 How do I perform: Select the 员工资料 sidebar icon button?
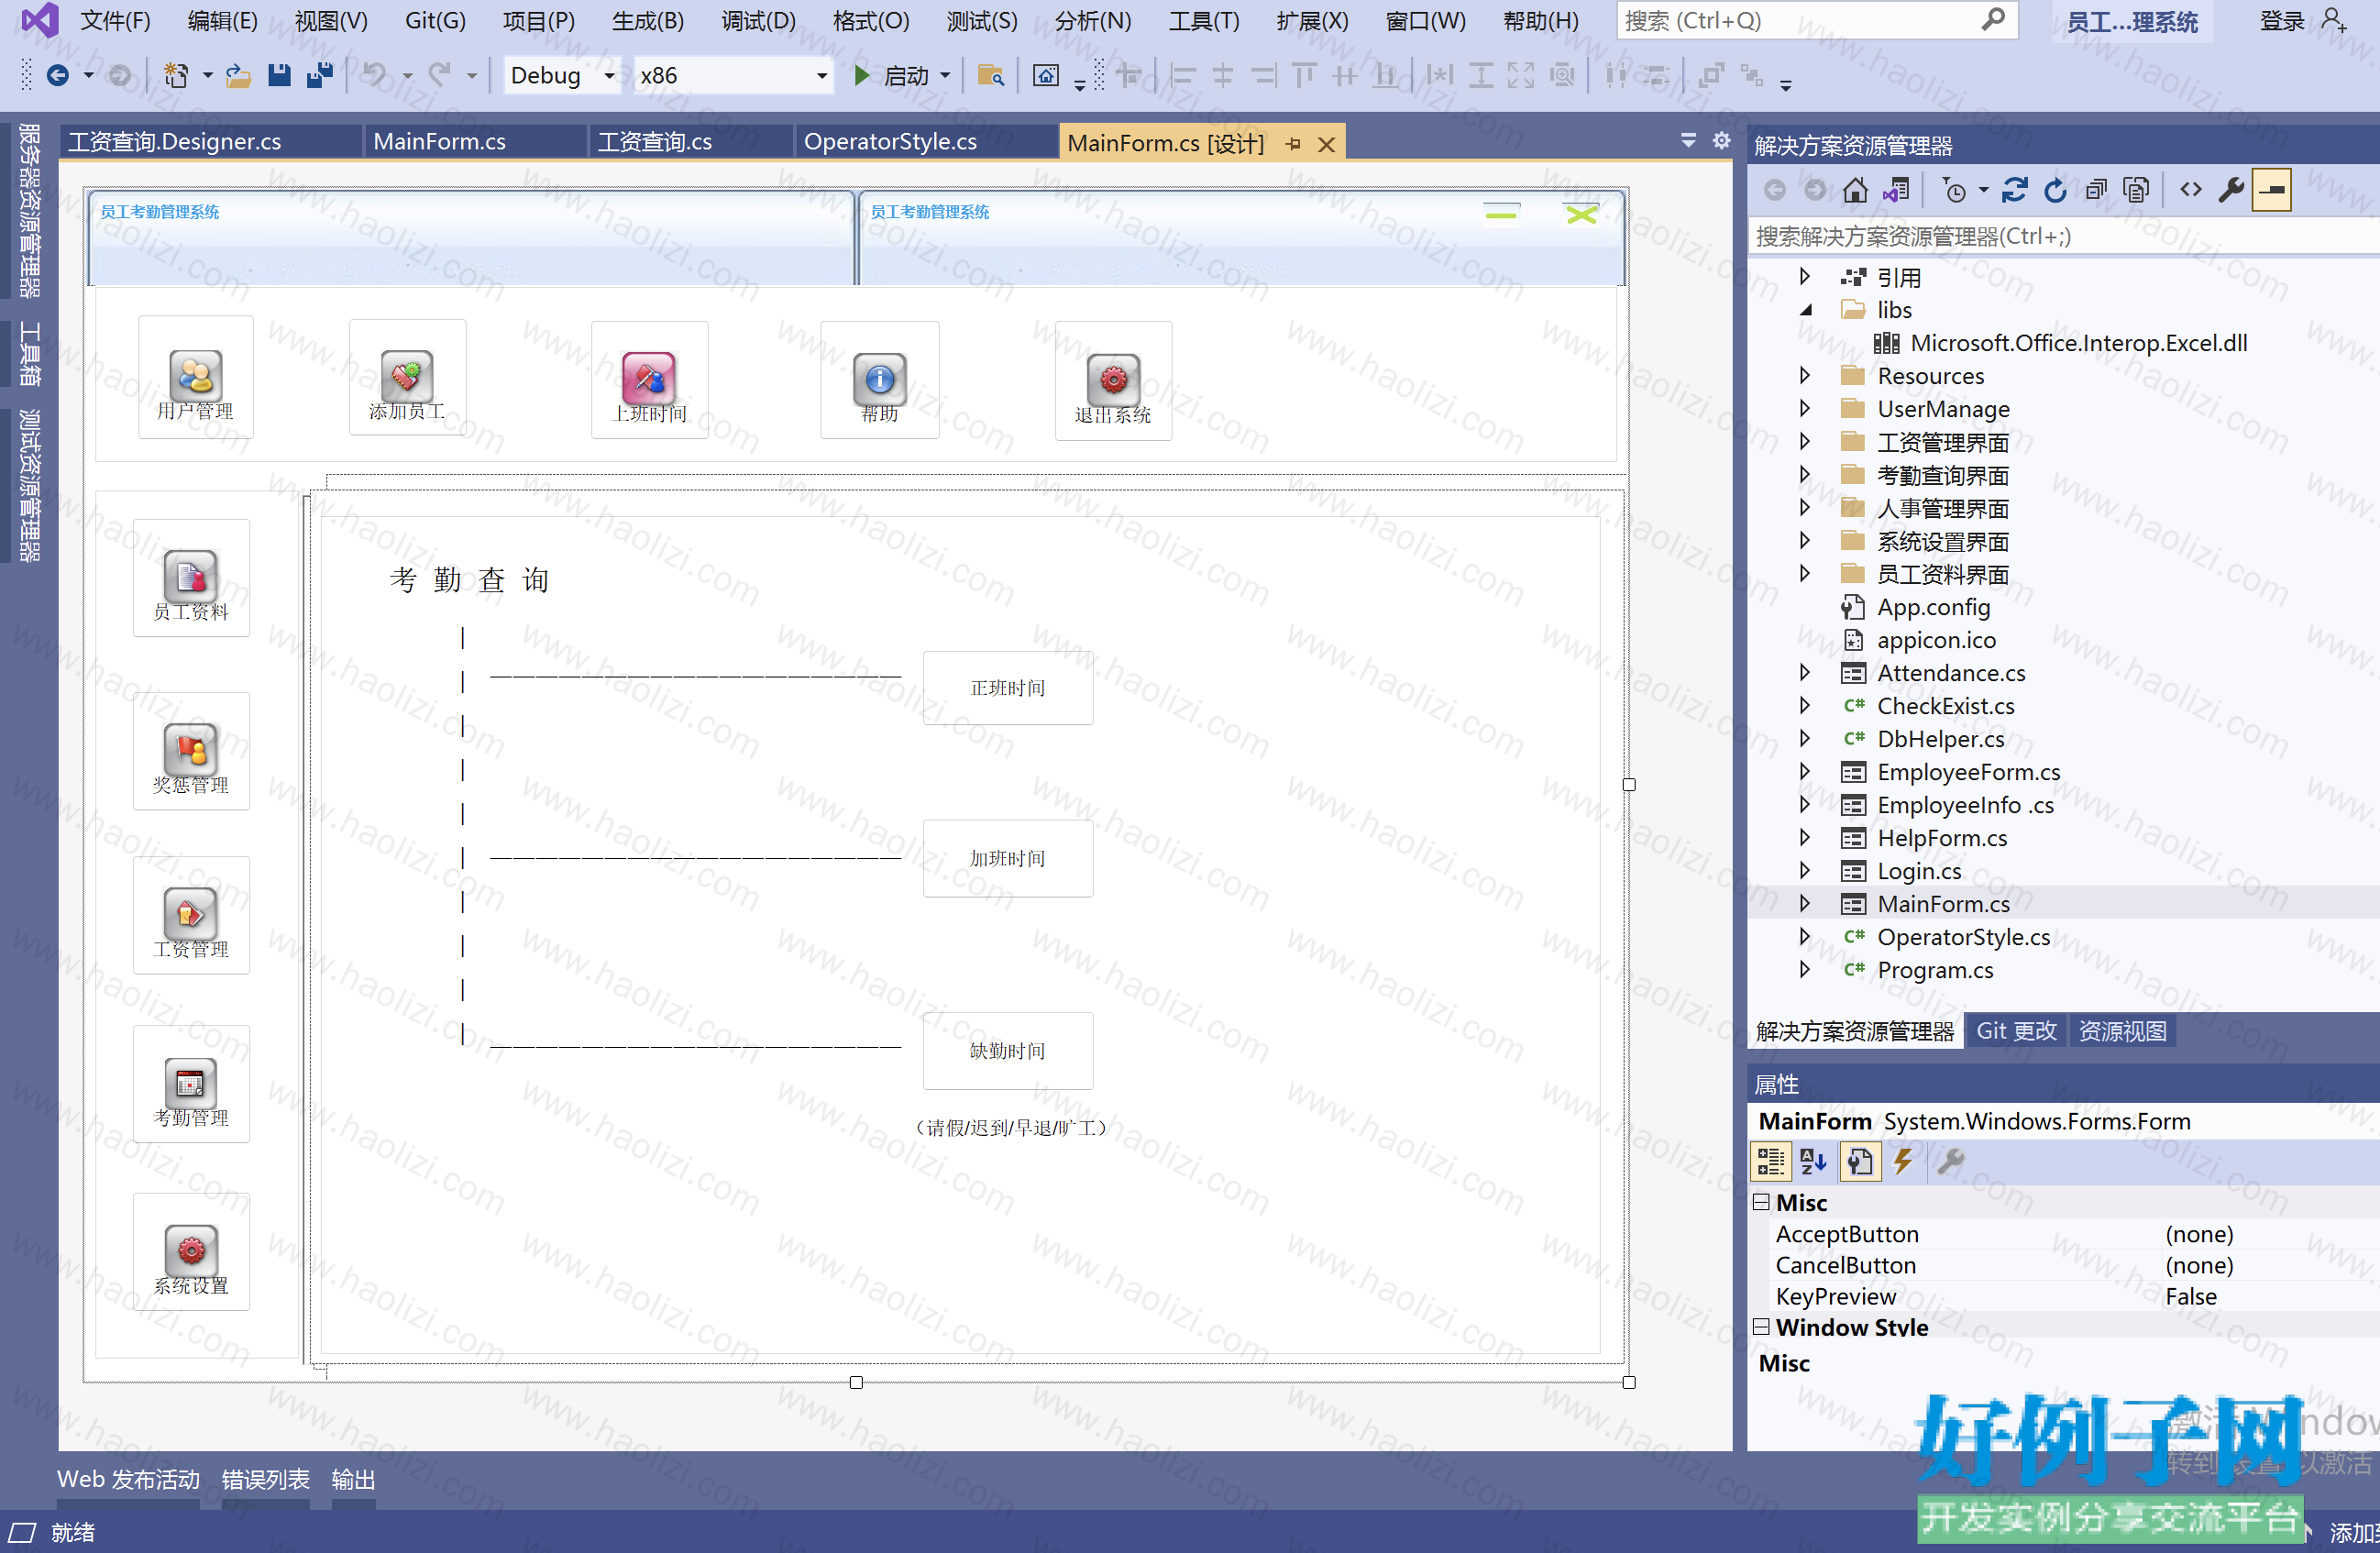point(191,578)
